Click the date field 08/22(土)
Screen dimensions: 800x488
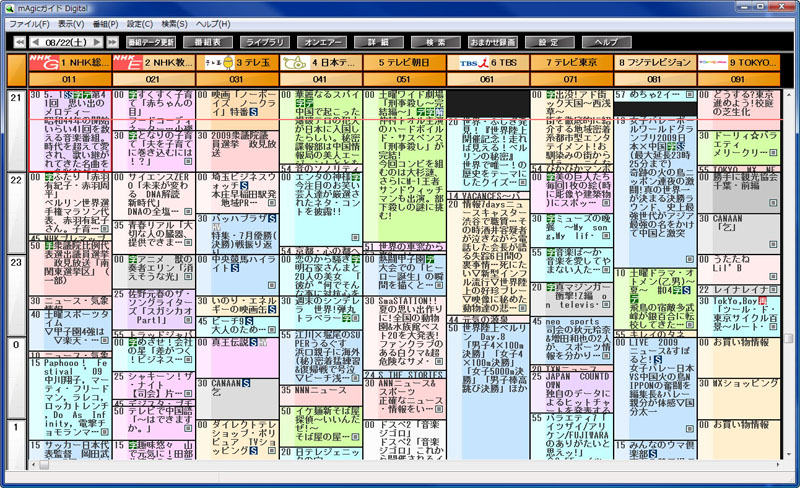pyautogui.click(x=66, y=42)
